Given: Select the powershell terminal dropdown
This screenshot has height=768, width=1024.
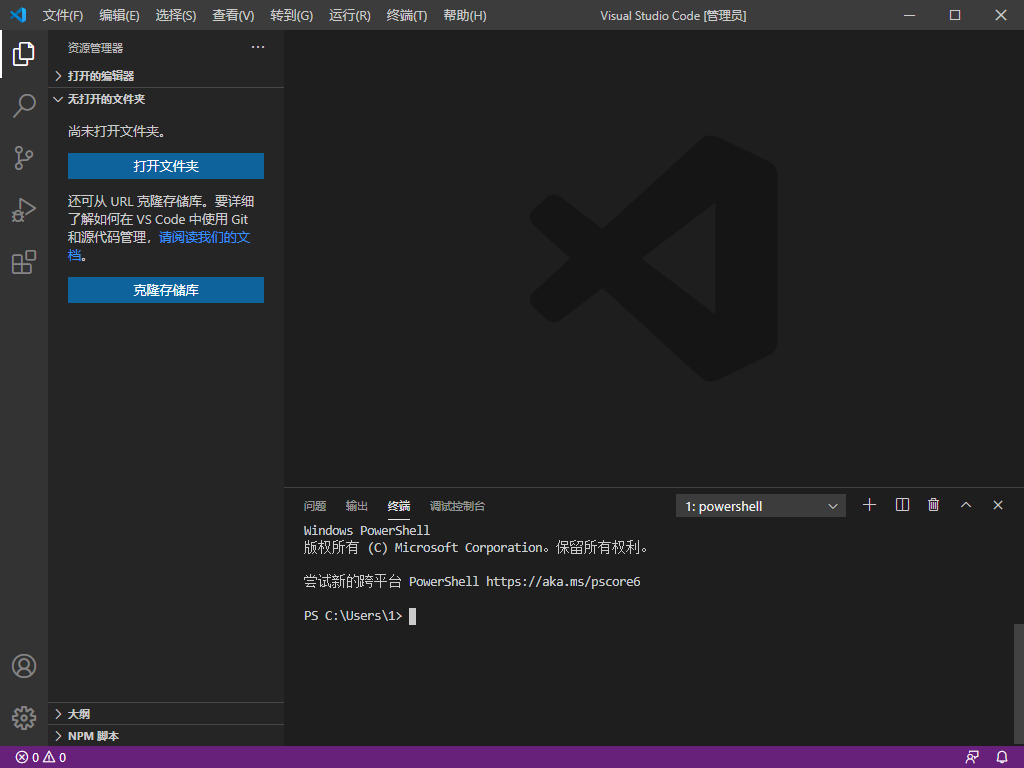Looking at the screenshot, I should click(761, 506).
